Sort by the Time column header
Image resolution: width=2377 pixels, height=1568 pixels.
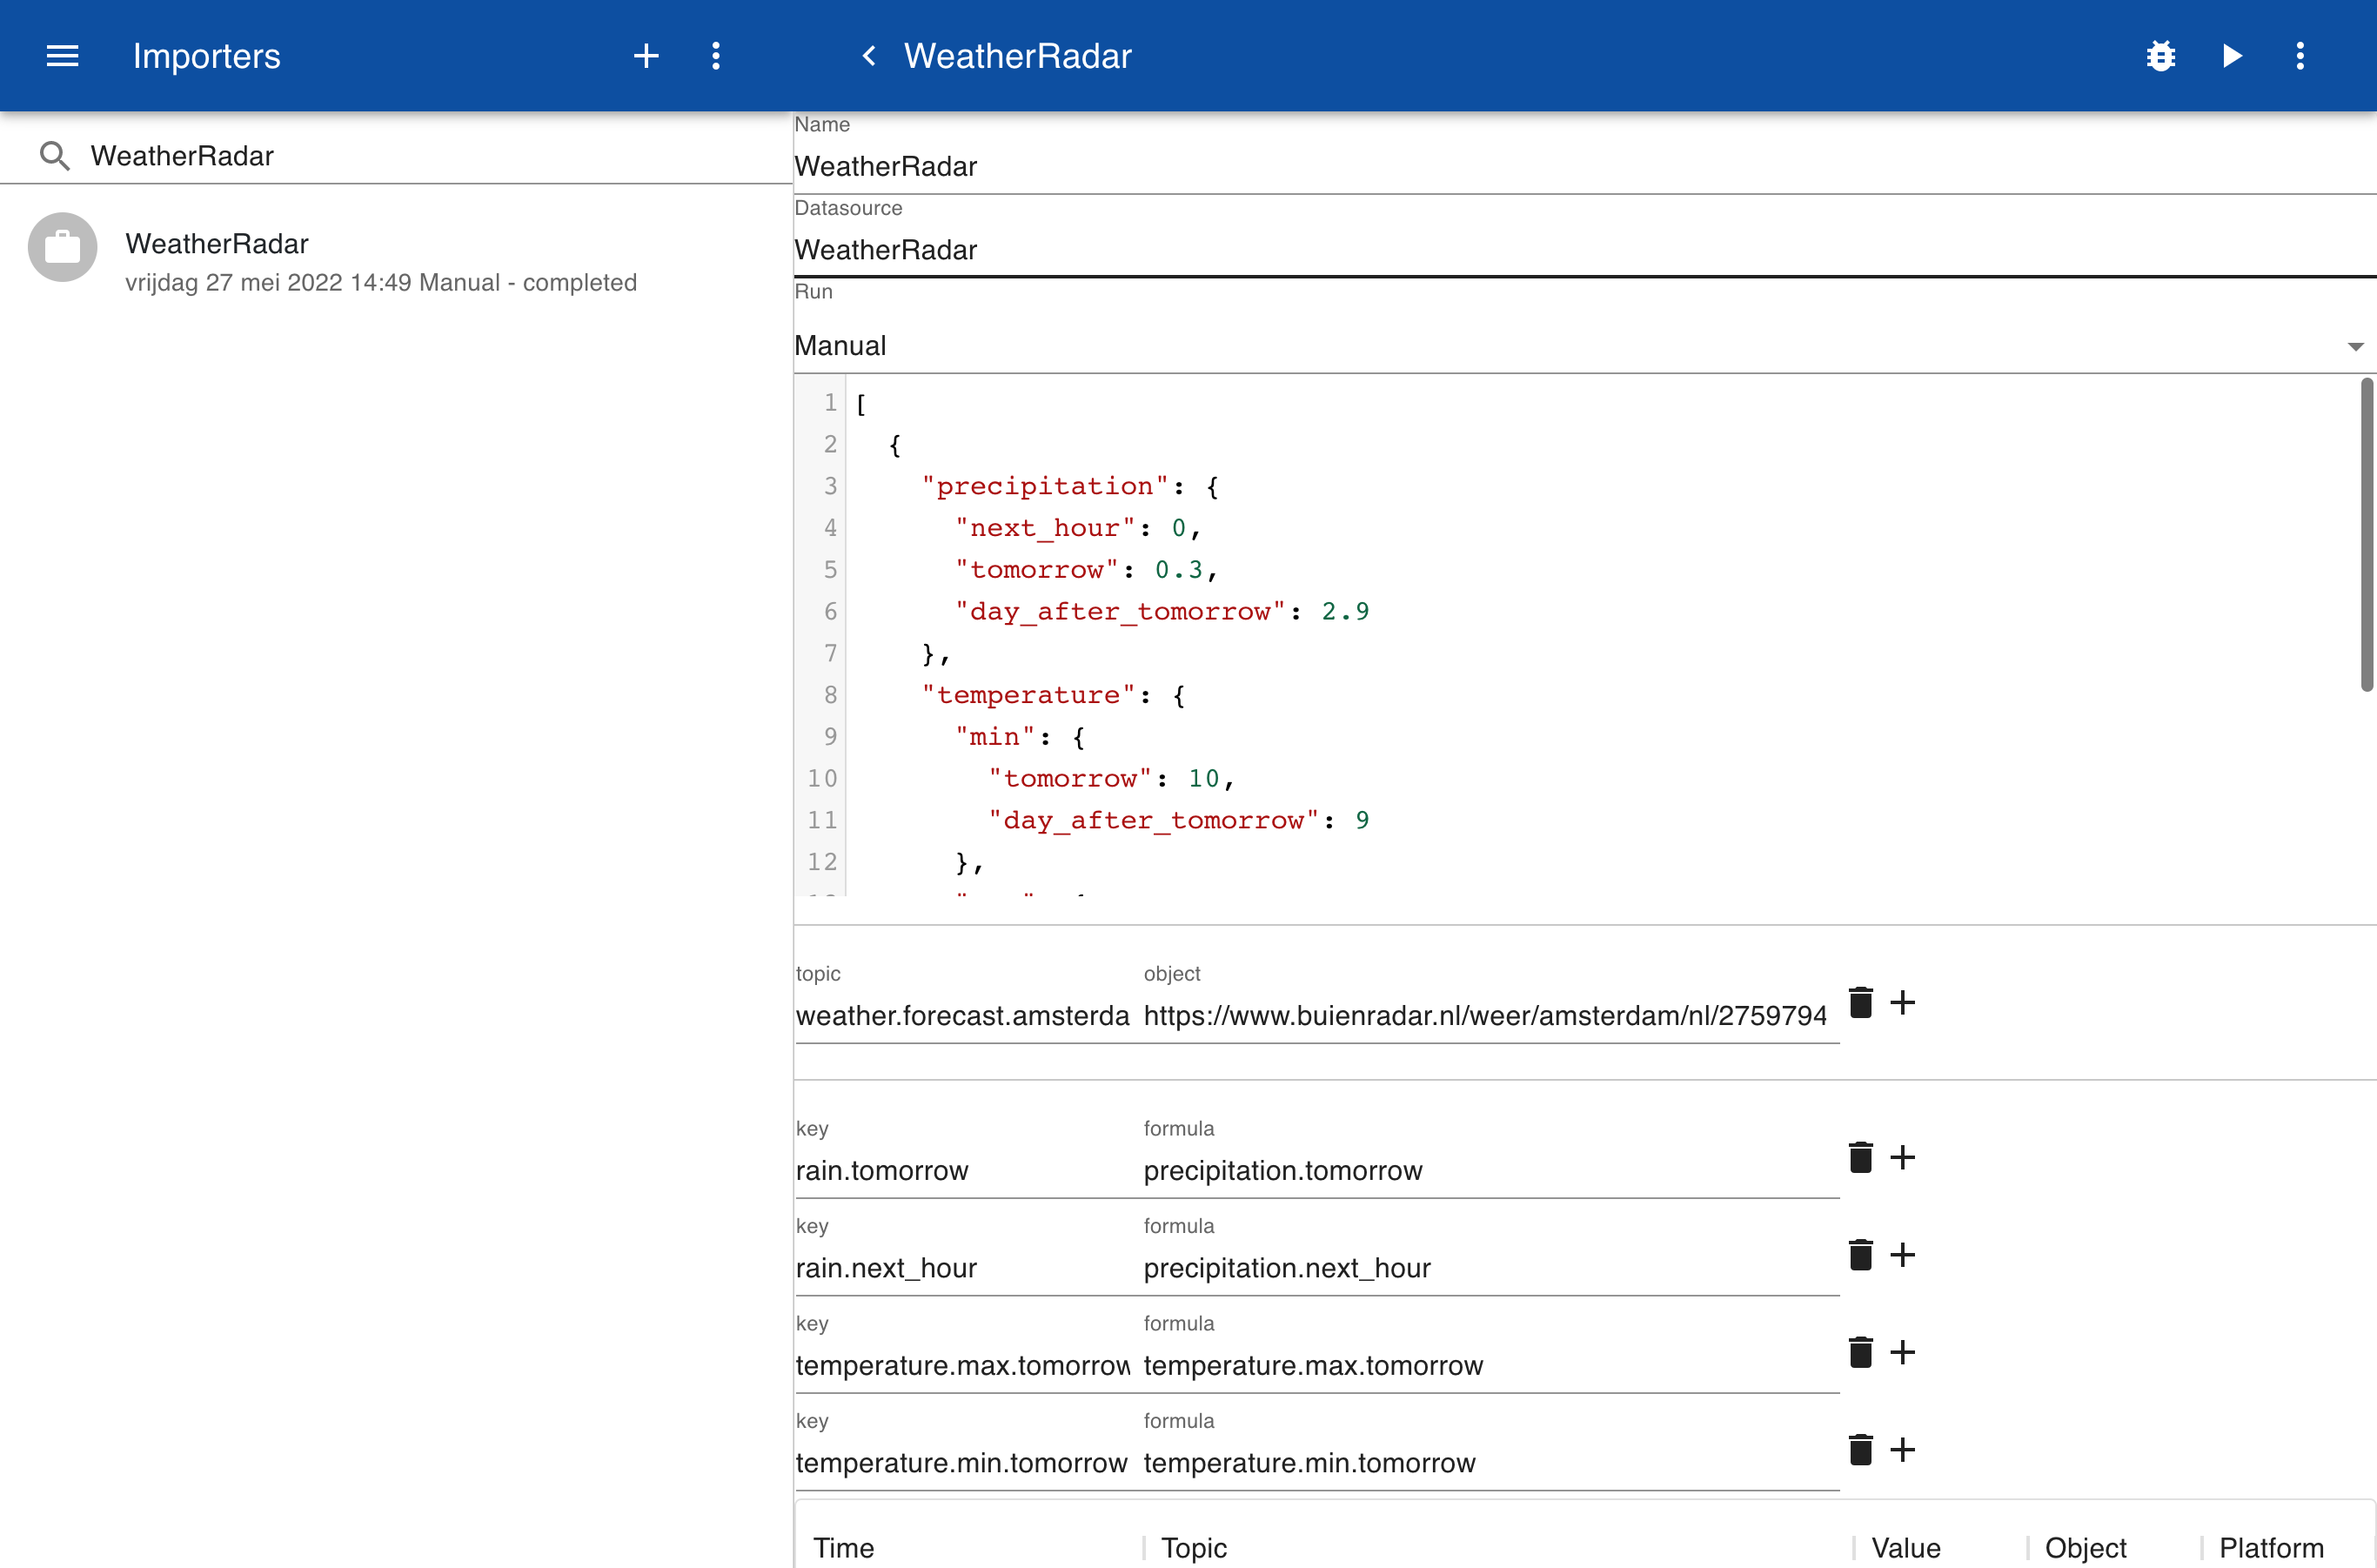click(x=843, y=1547)
